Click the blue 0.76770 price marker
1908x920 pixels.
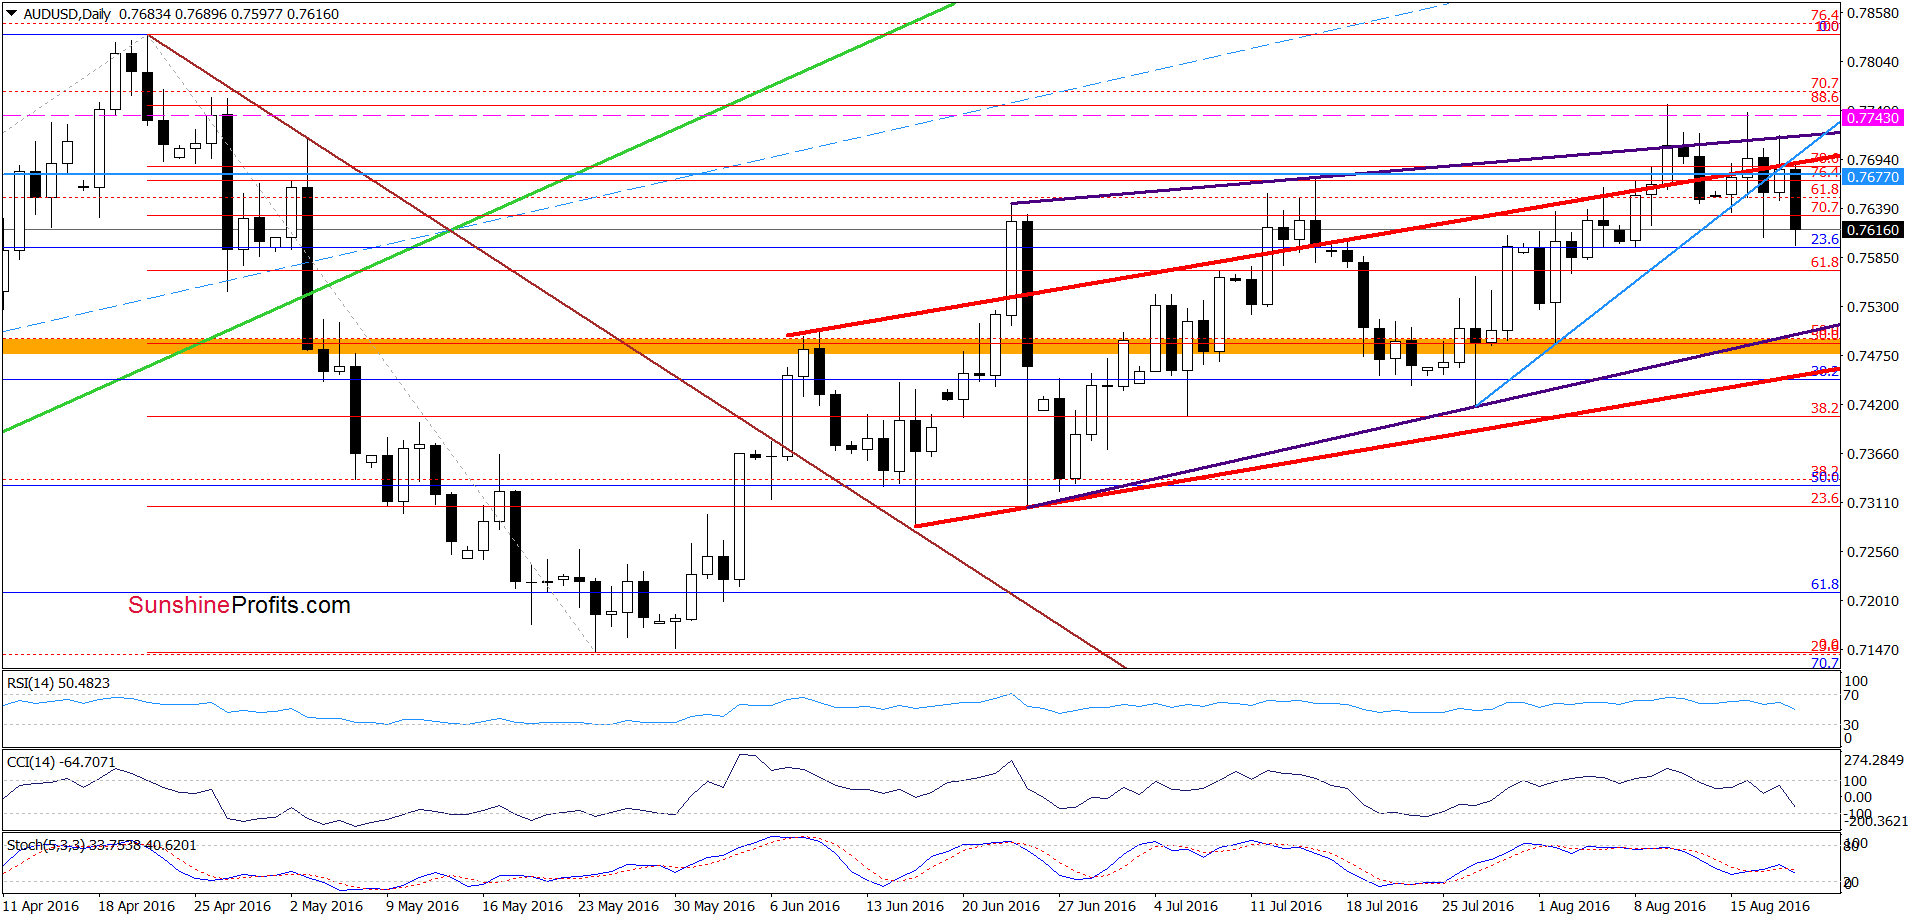tap(1872, 177)
